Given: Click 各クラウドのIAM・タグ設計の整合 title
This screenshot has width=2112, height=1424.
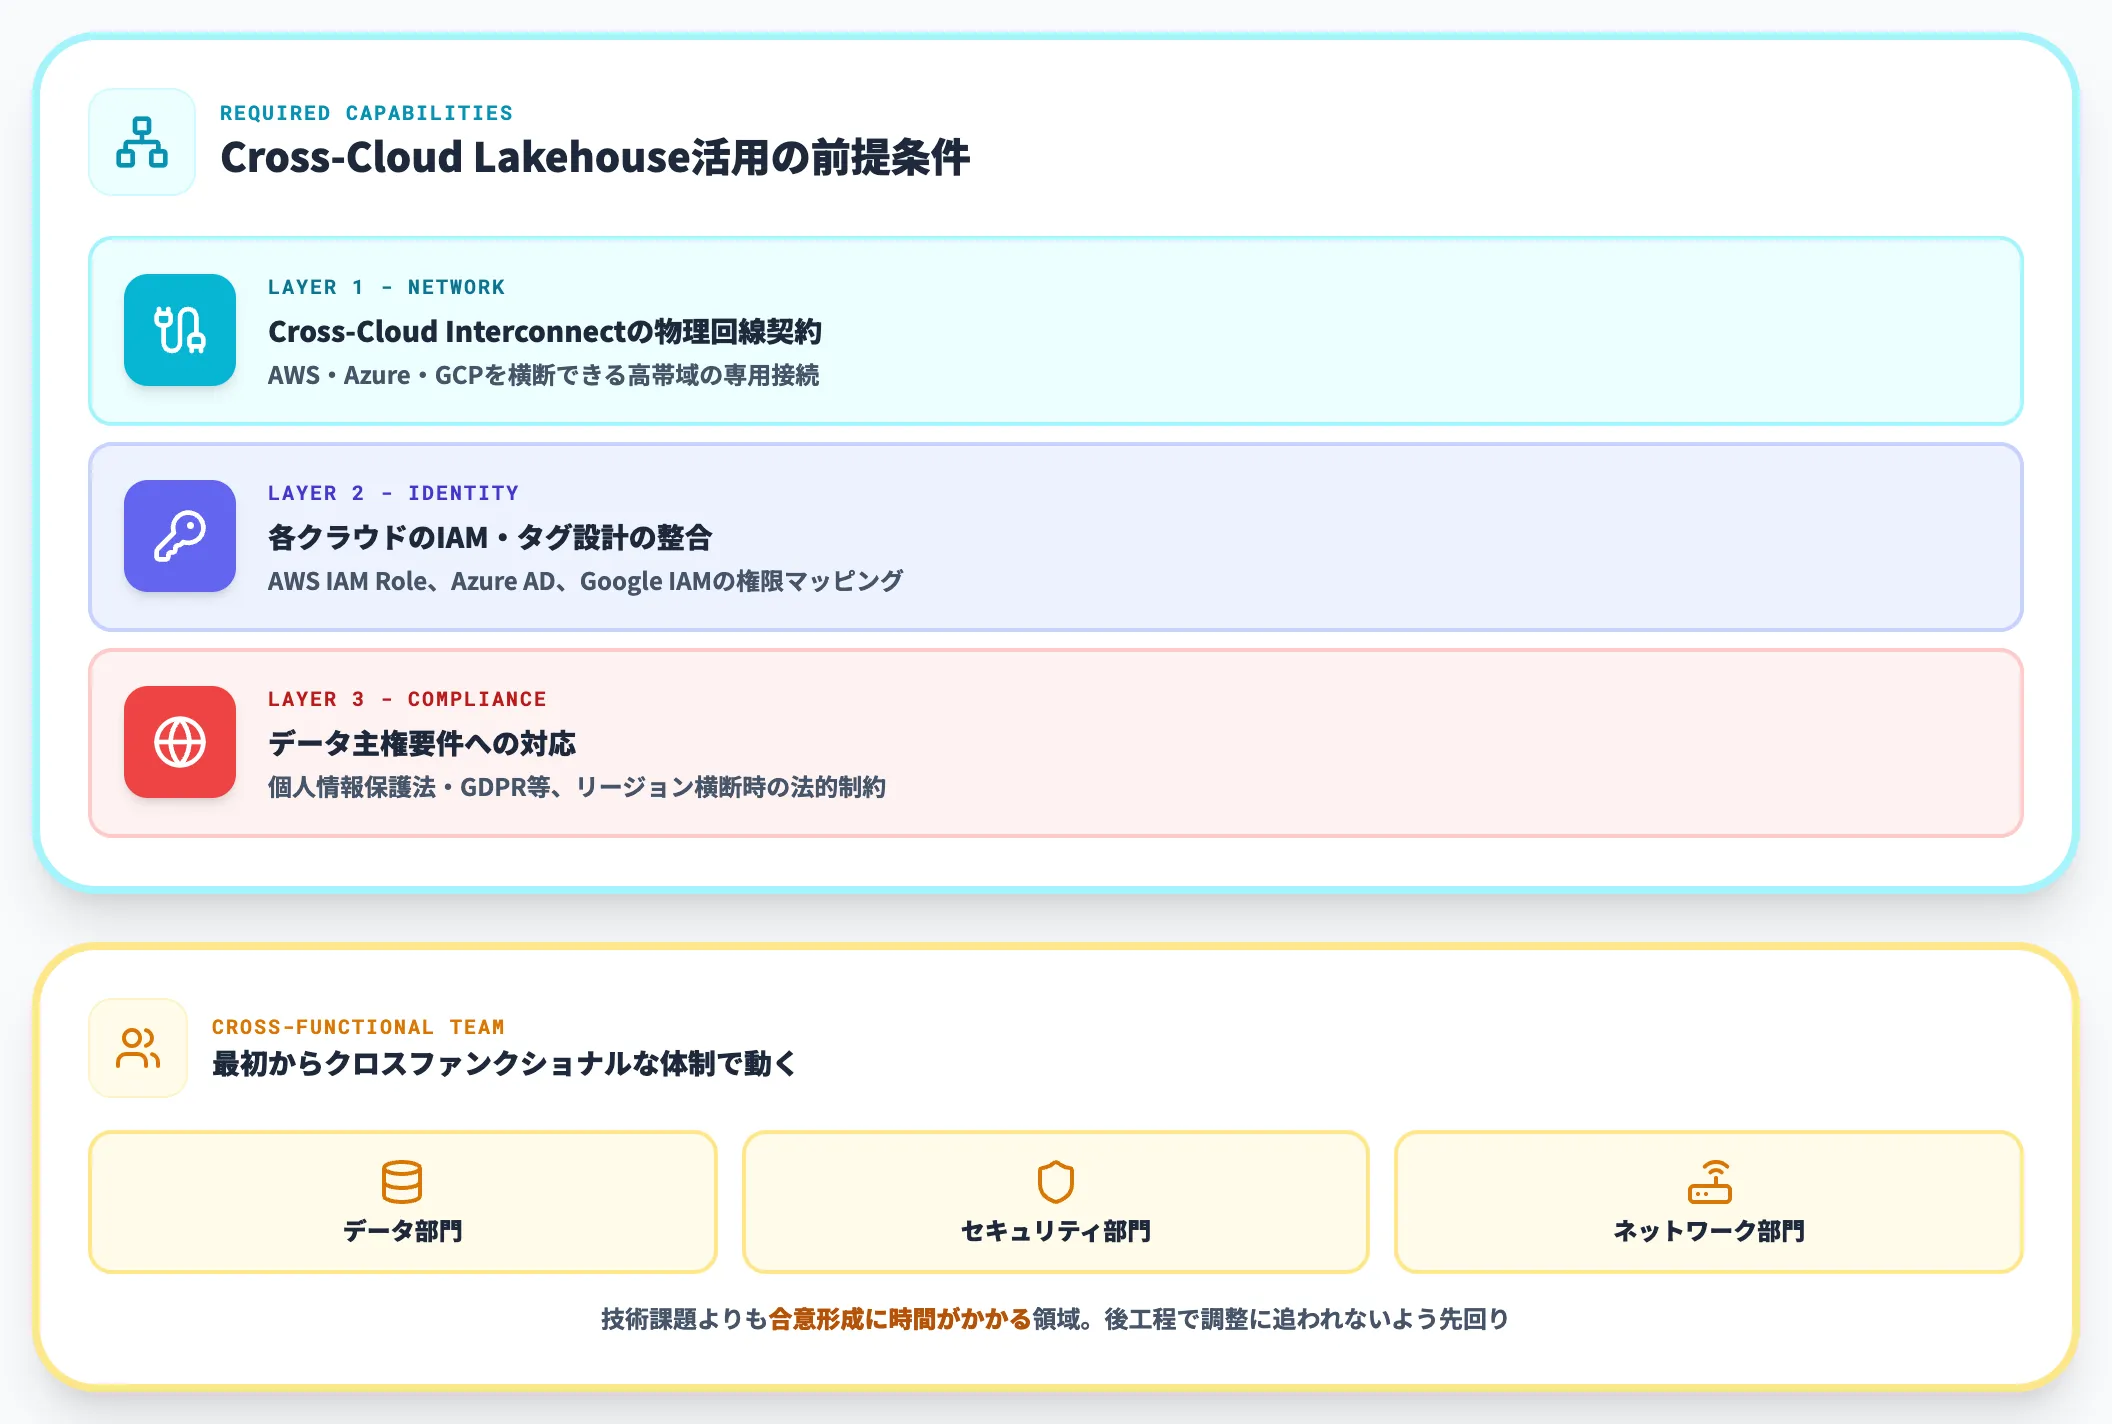Looking at the screenshot, I should tap(490, 537).
